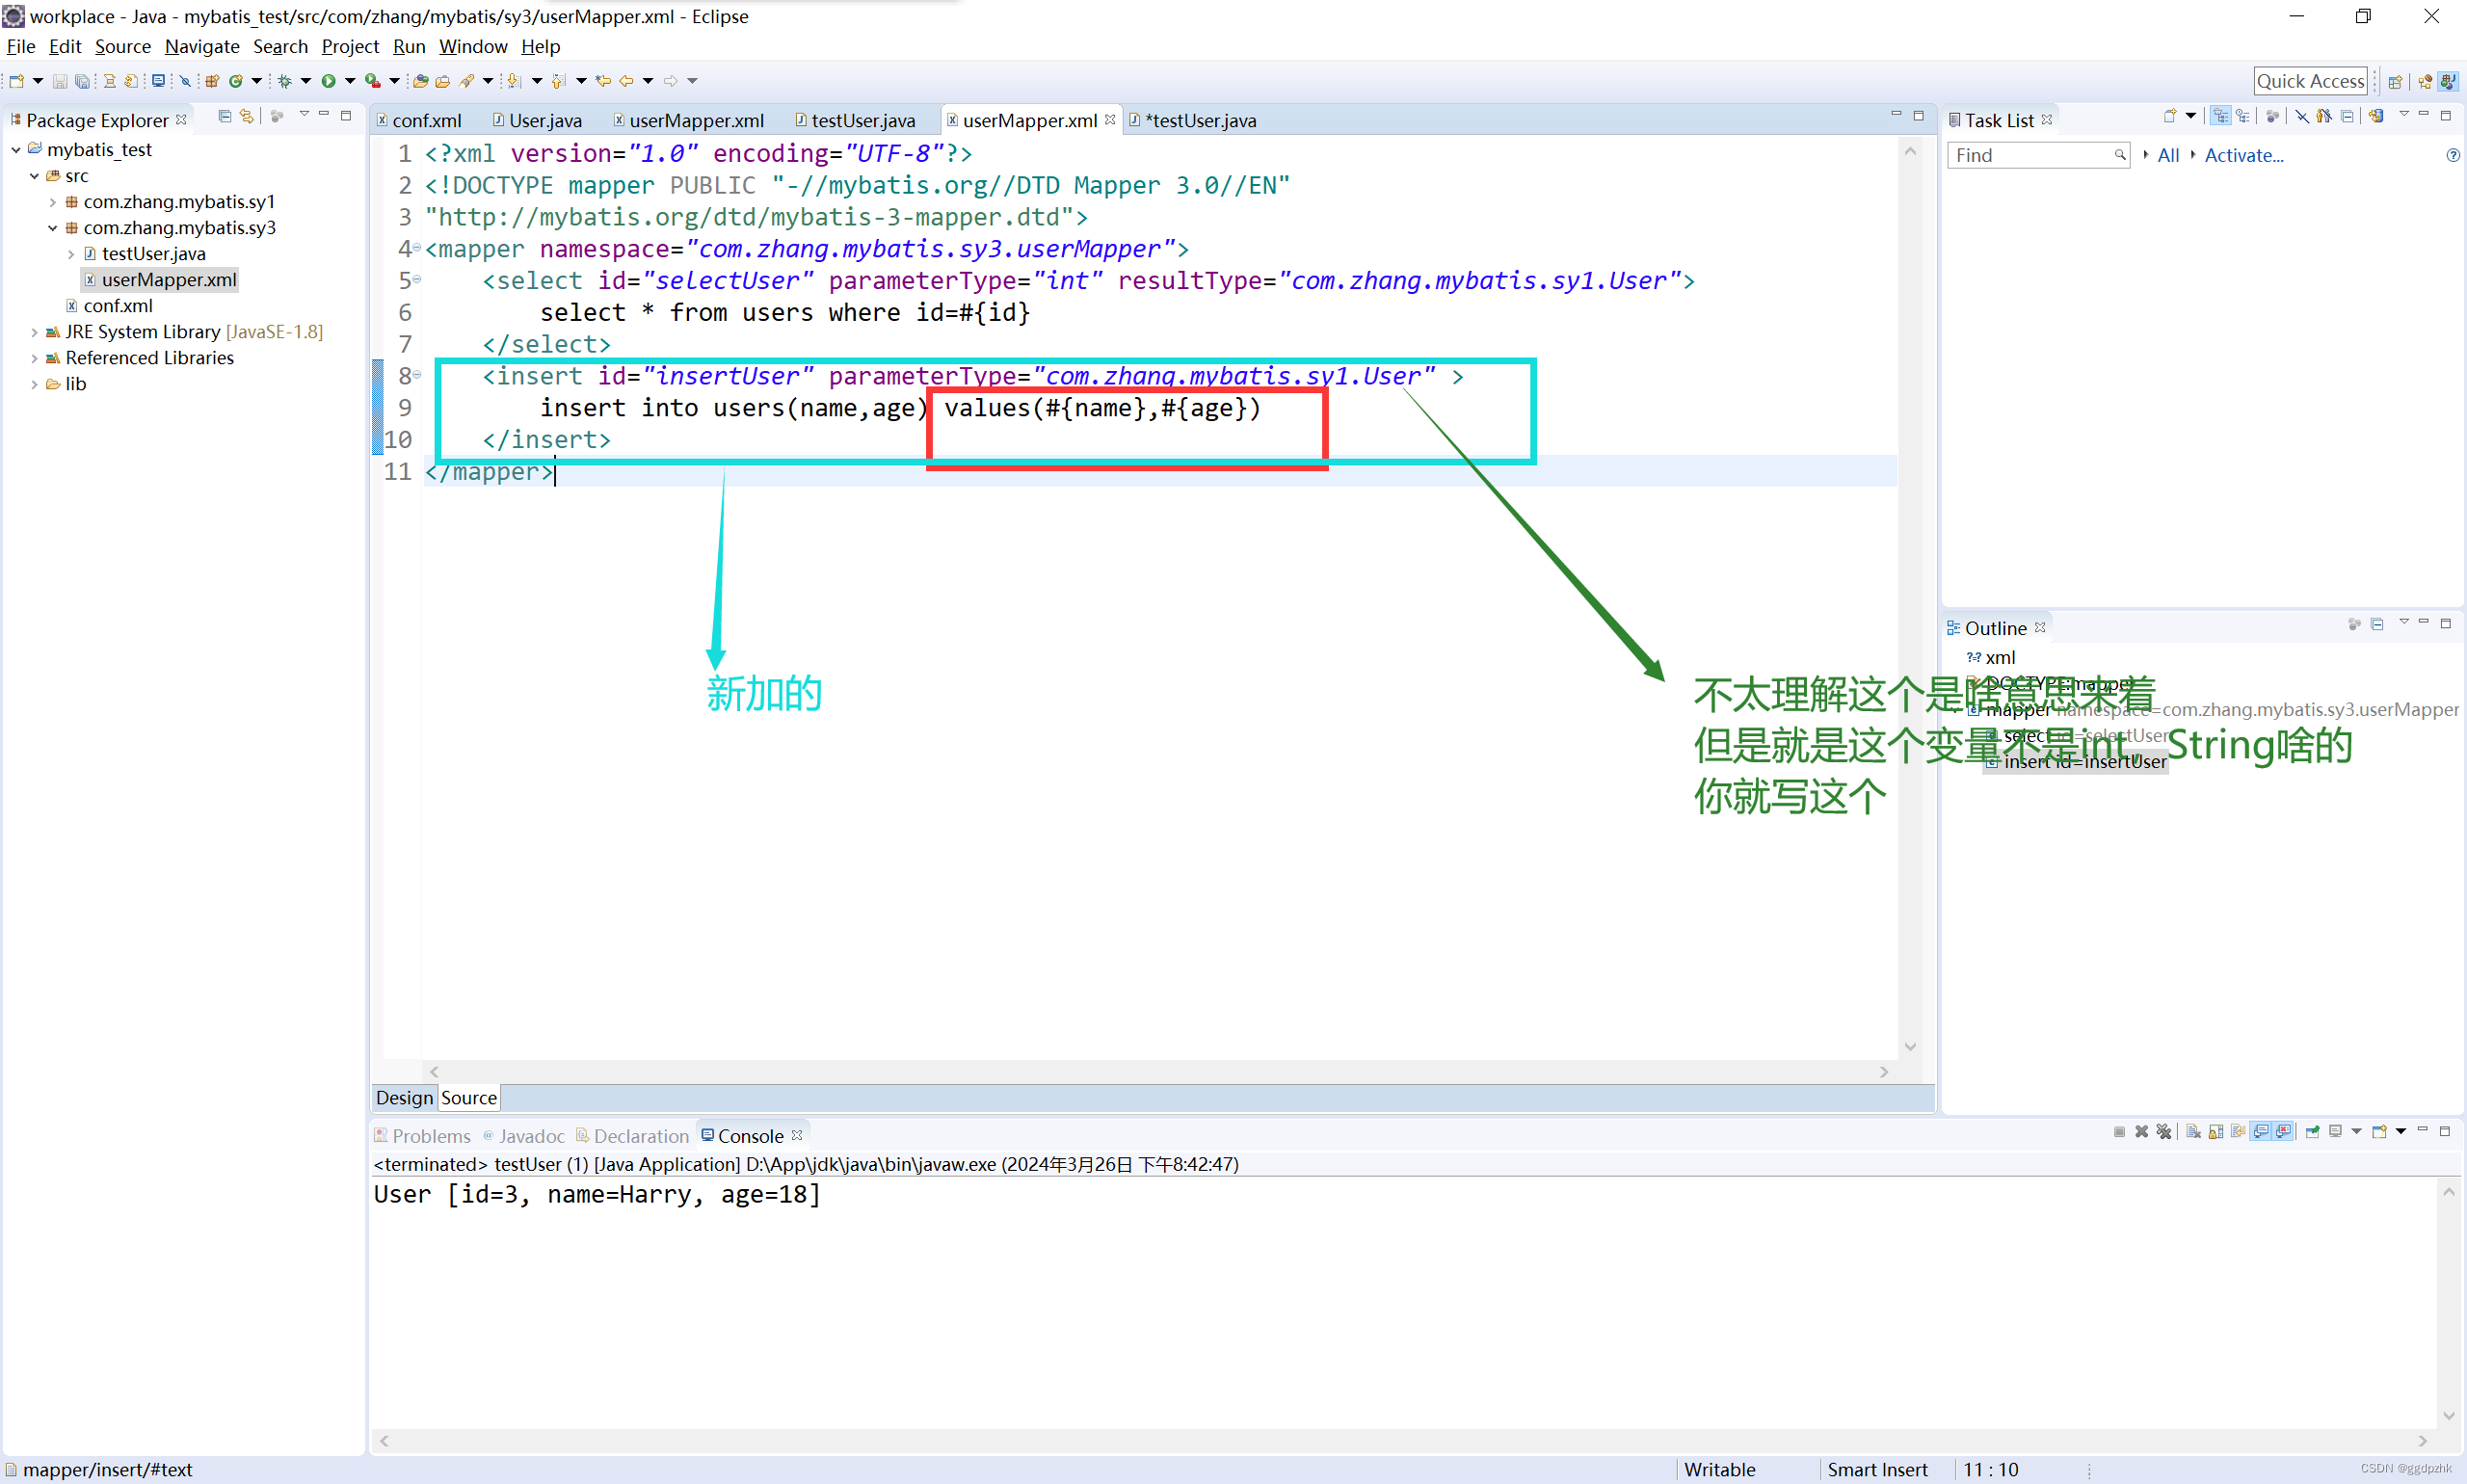This screenshot has height=1484, width=2467.
Task: Click the All filter link in Task List
Action: [x=2168, y=155]
